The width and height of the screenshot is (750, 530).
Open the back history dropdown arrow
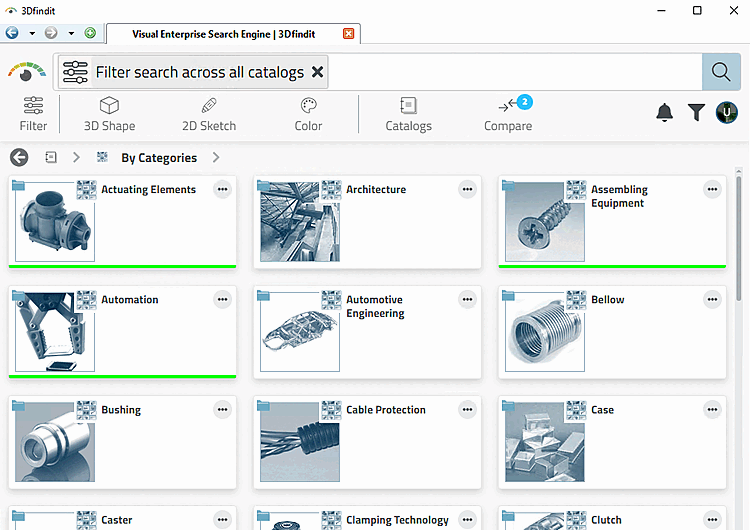click(x=32, y=33)
